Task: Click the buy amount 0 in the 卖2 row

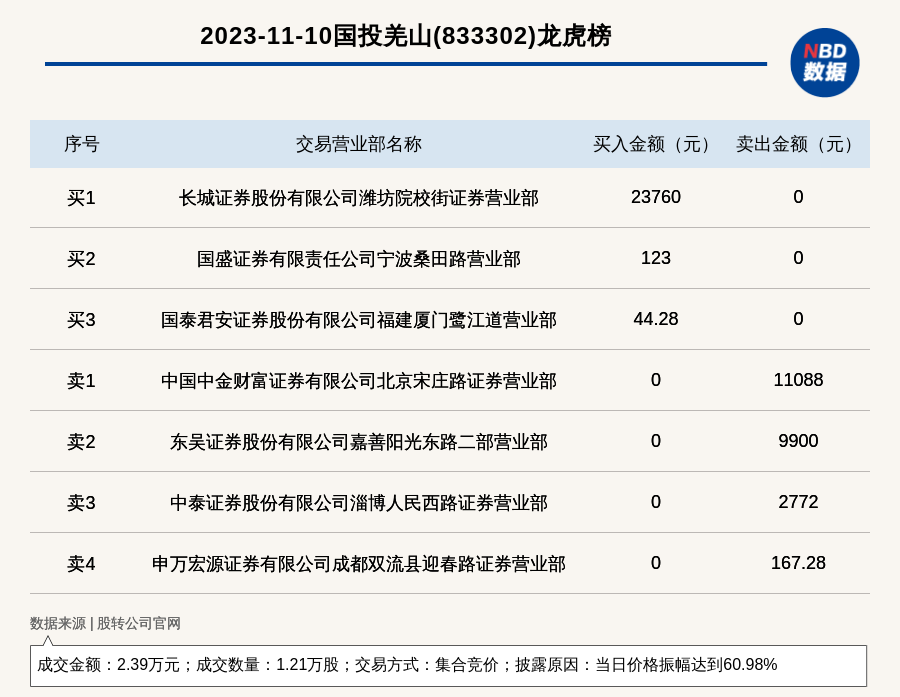Action: [655, 440]
